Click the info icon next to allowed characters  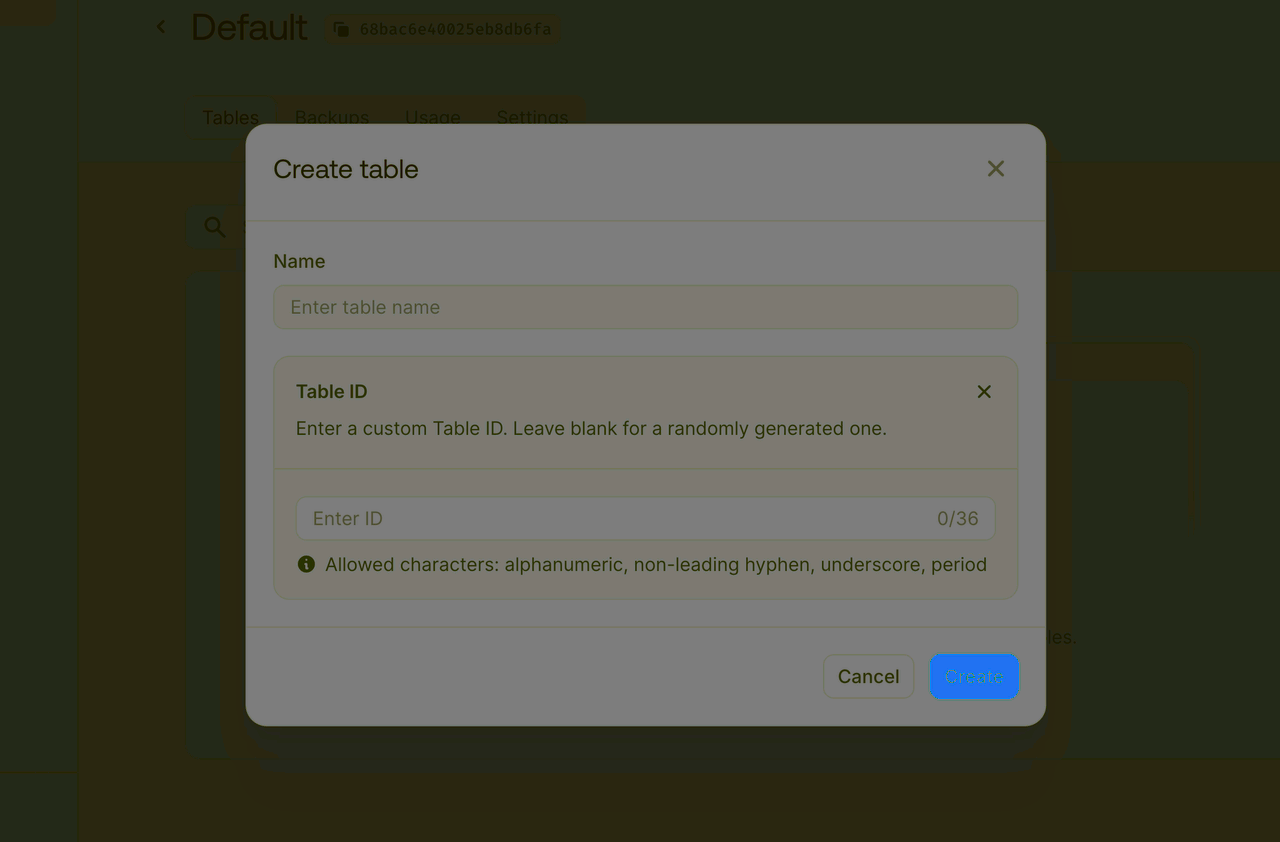pos(305,564)
